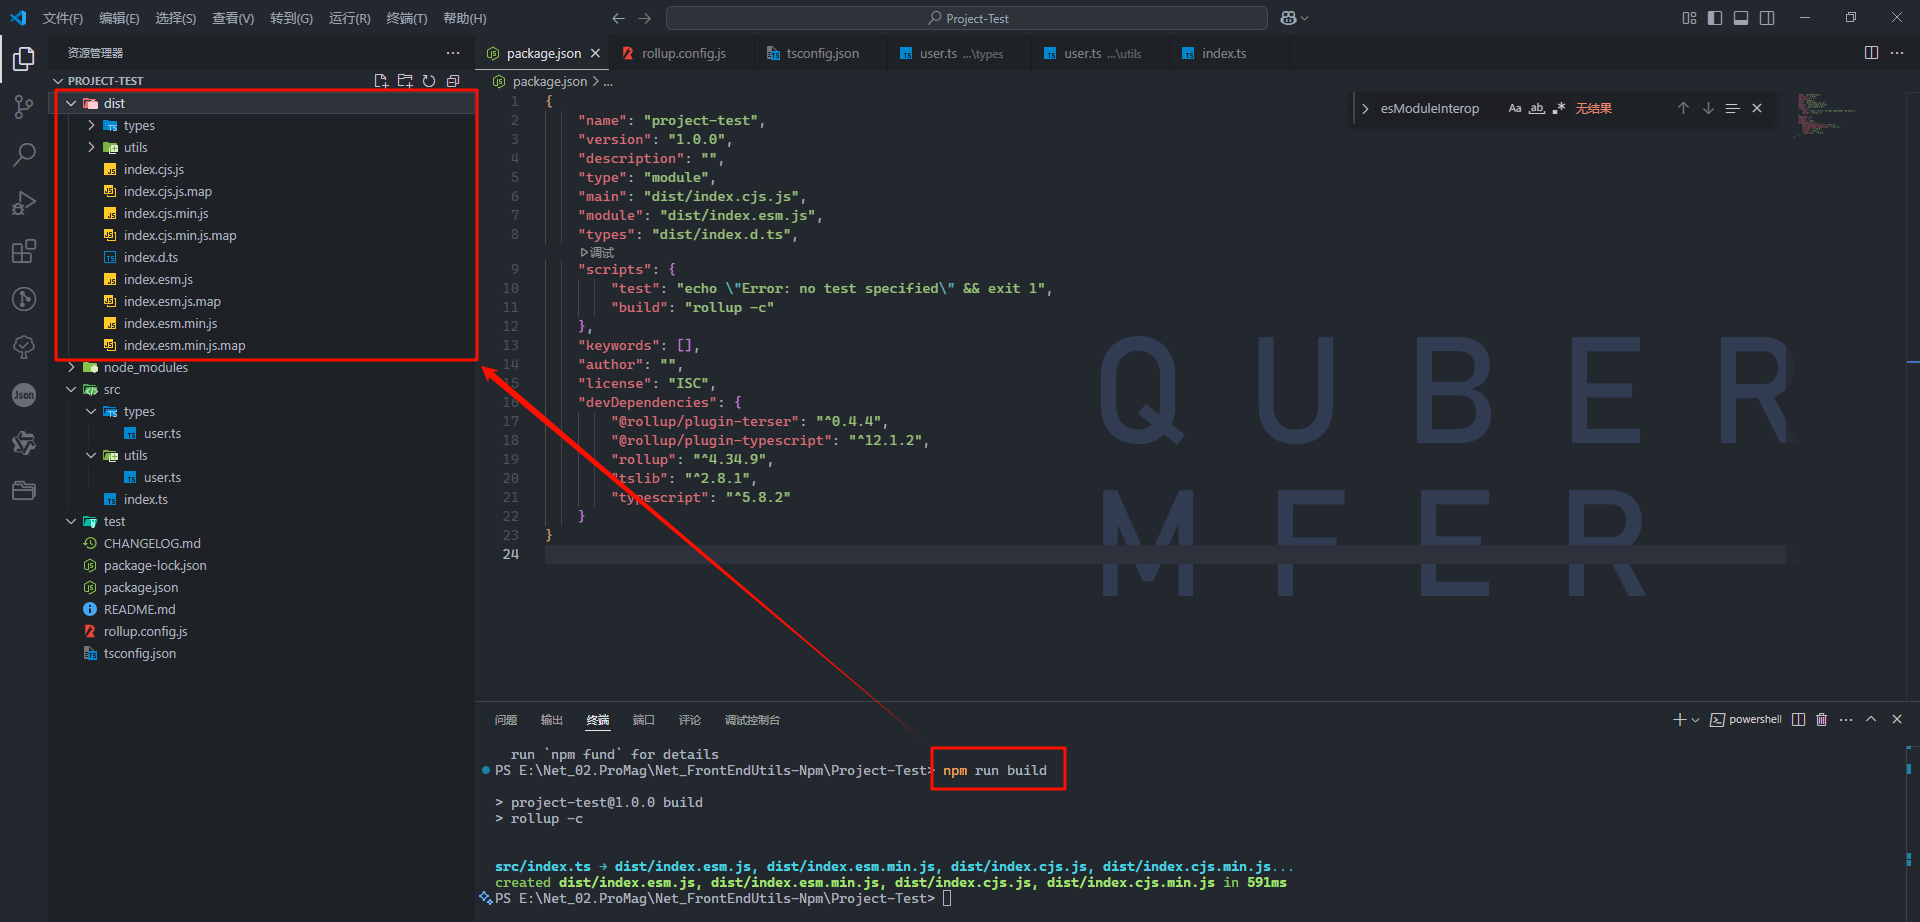Screen dimensions: 1920x922
Task: Switch to rollup.config.js editor tab
Action: [x=683, y=54]
